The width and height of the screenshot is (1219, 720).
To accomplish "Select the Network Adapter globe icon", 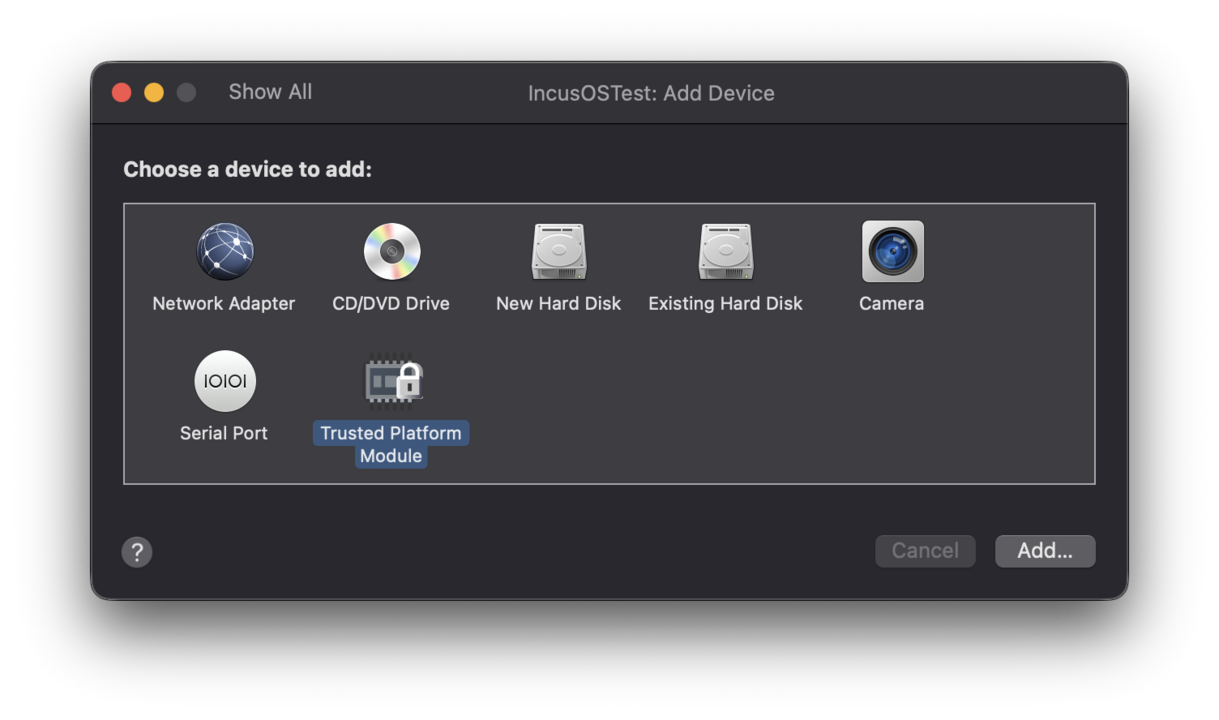I will coord(224,251).
